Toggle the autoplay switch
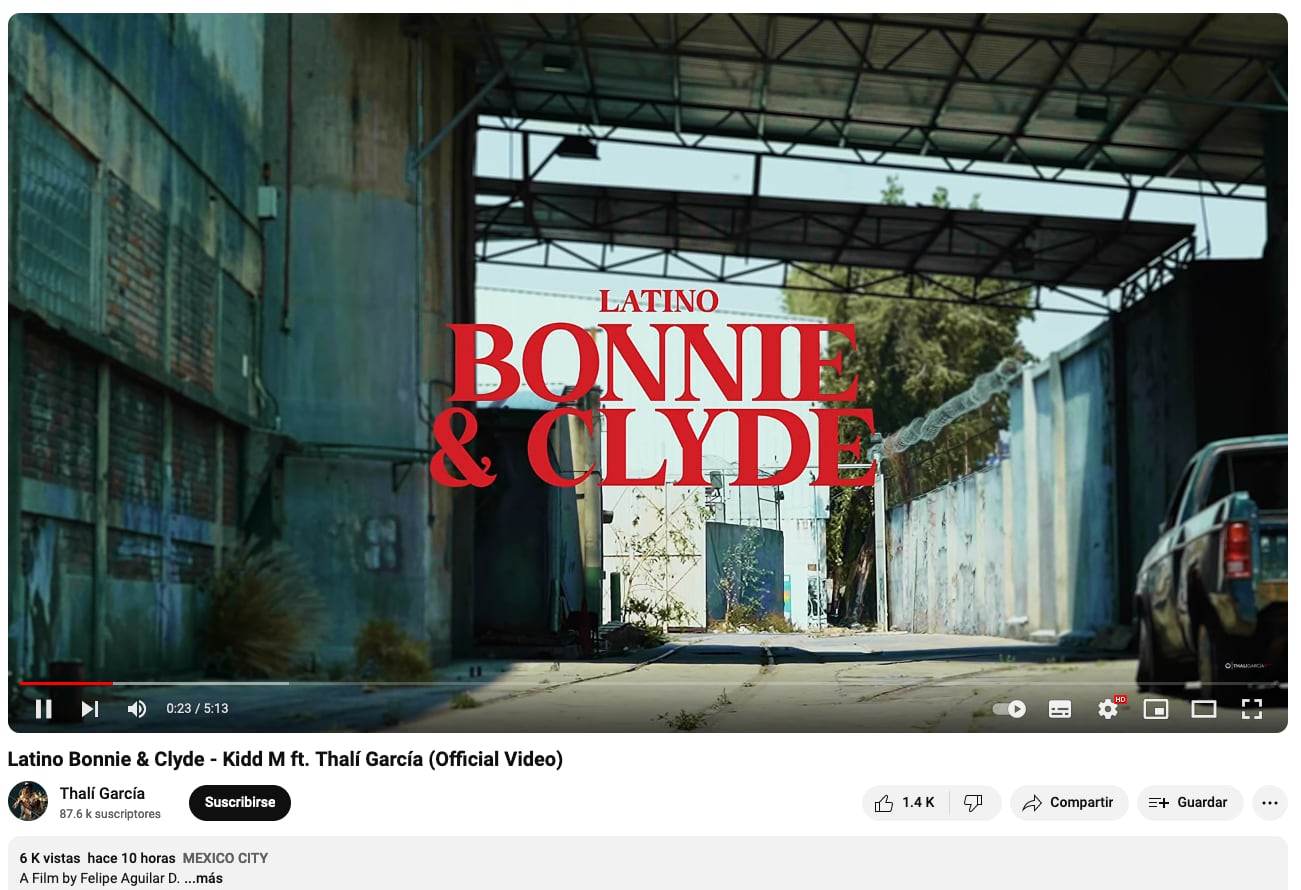Screen dimensions: 1301x890 click(x=1009, y=709)
